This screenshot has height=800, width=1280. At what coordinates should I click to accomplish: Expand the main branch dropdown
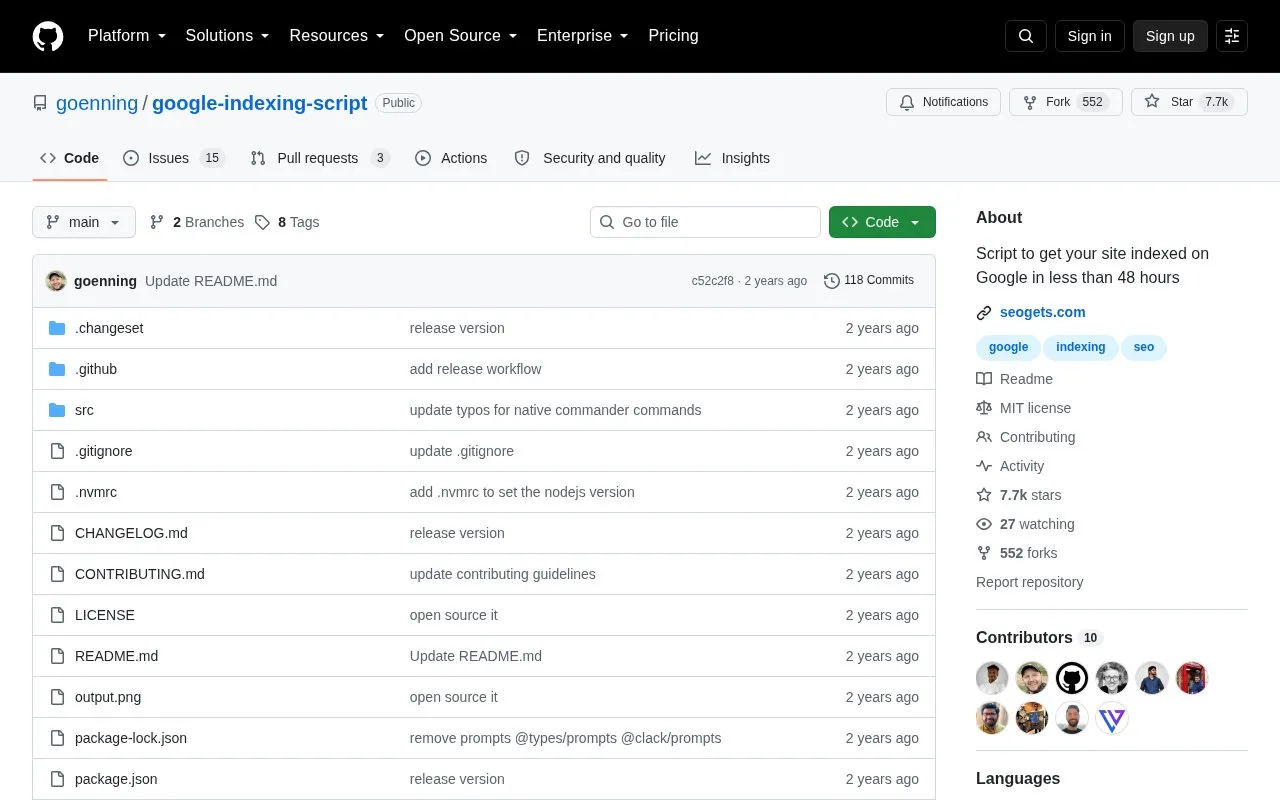tap(84, 222)
